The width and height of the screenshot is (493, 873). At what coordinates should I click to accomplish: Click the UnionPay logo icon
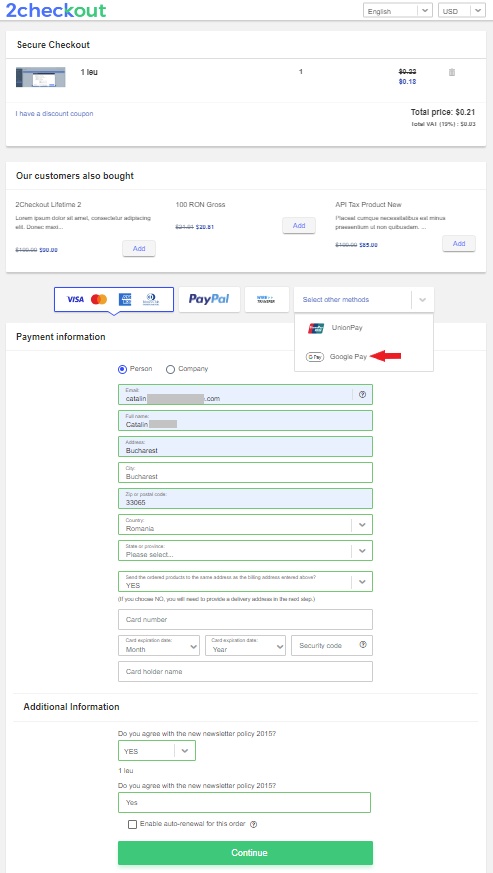pos(316,328)
